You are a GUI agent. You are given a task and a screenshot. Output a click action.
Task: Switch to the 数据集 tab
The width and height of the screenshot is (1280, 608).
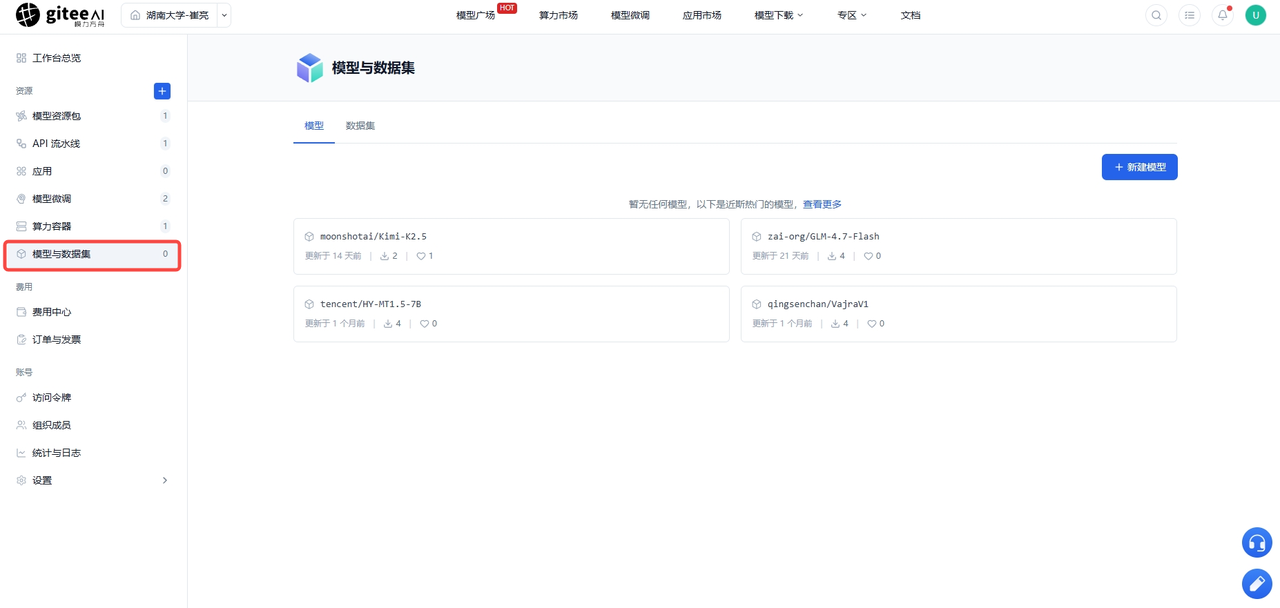[360, 126]
